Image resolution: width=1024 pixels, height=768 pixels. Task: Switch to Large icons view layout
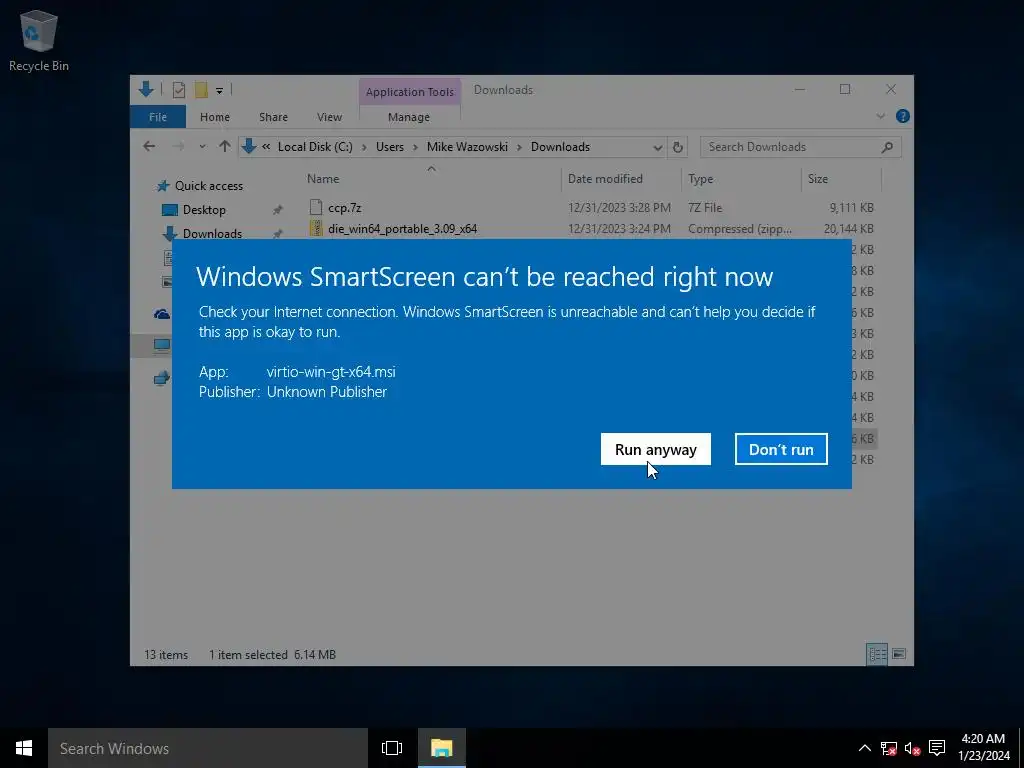(899, 654)
